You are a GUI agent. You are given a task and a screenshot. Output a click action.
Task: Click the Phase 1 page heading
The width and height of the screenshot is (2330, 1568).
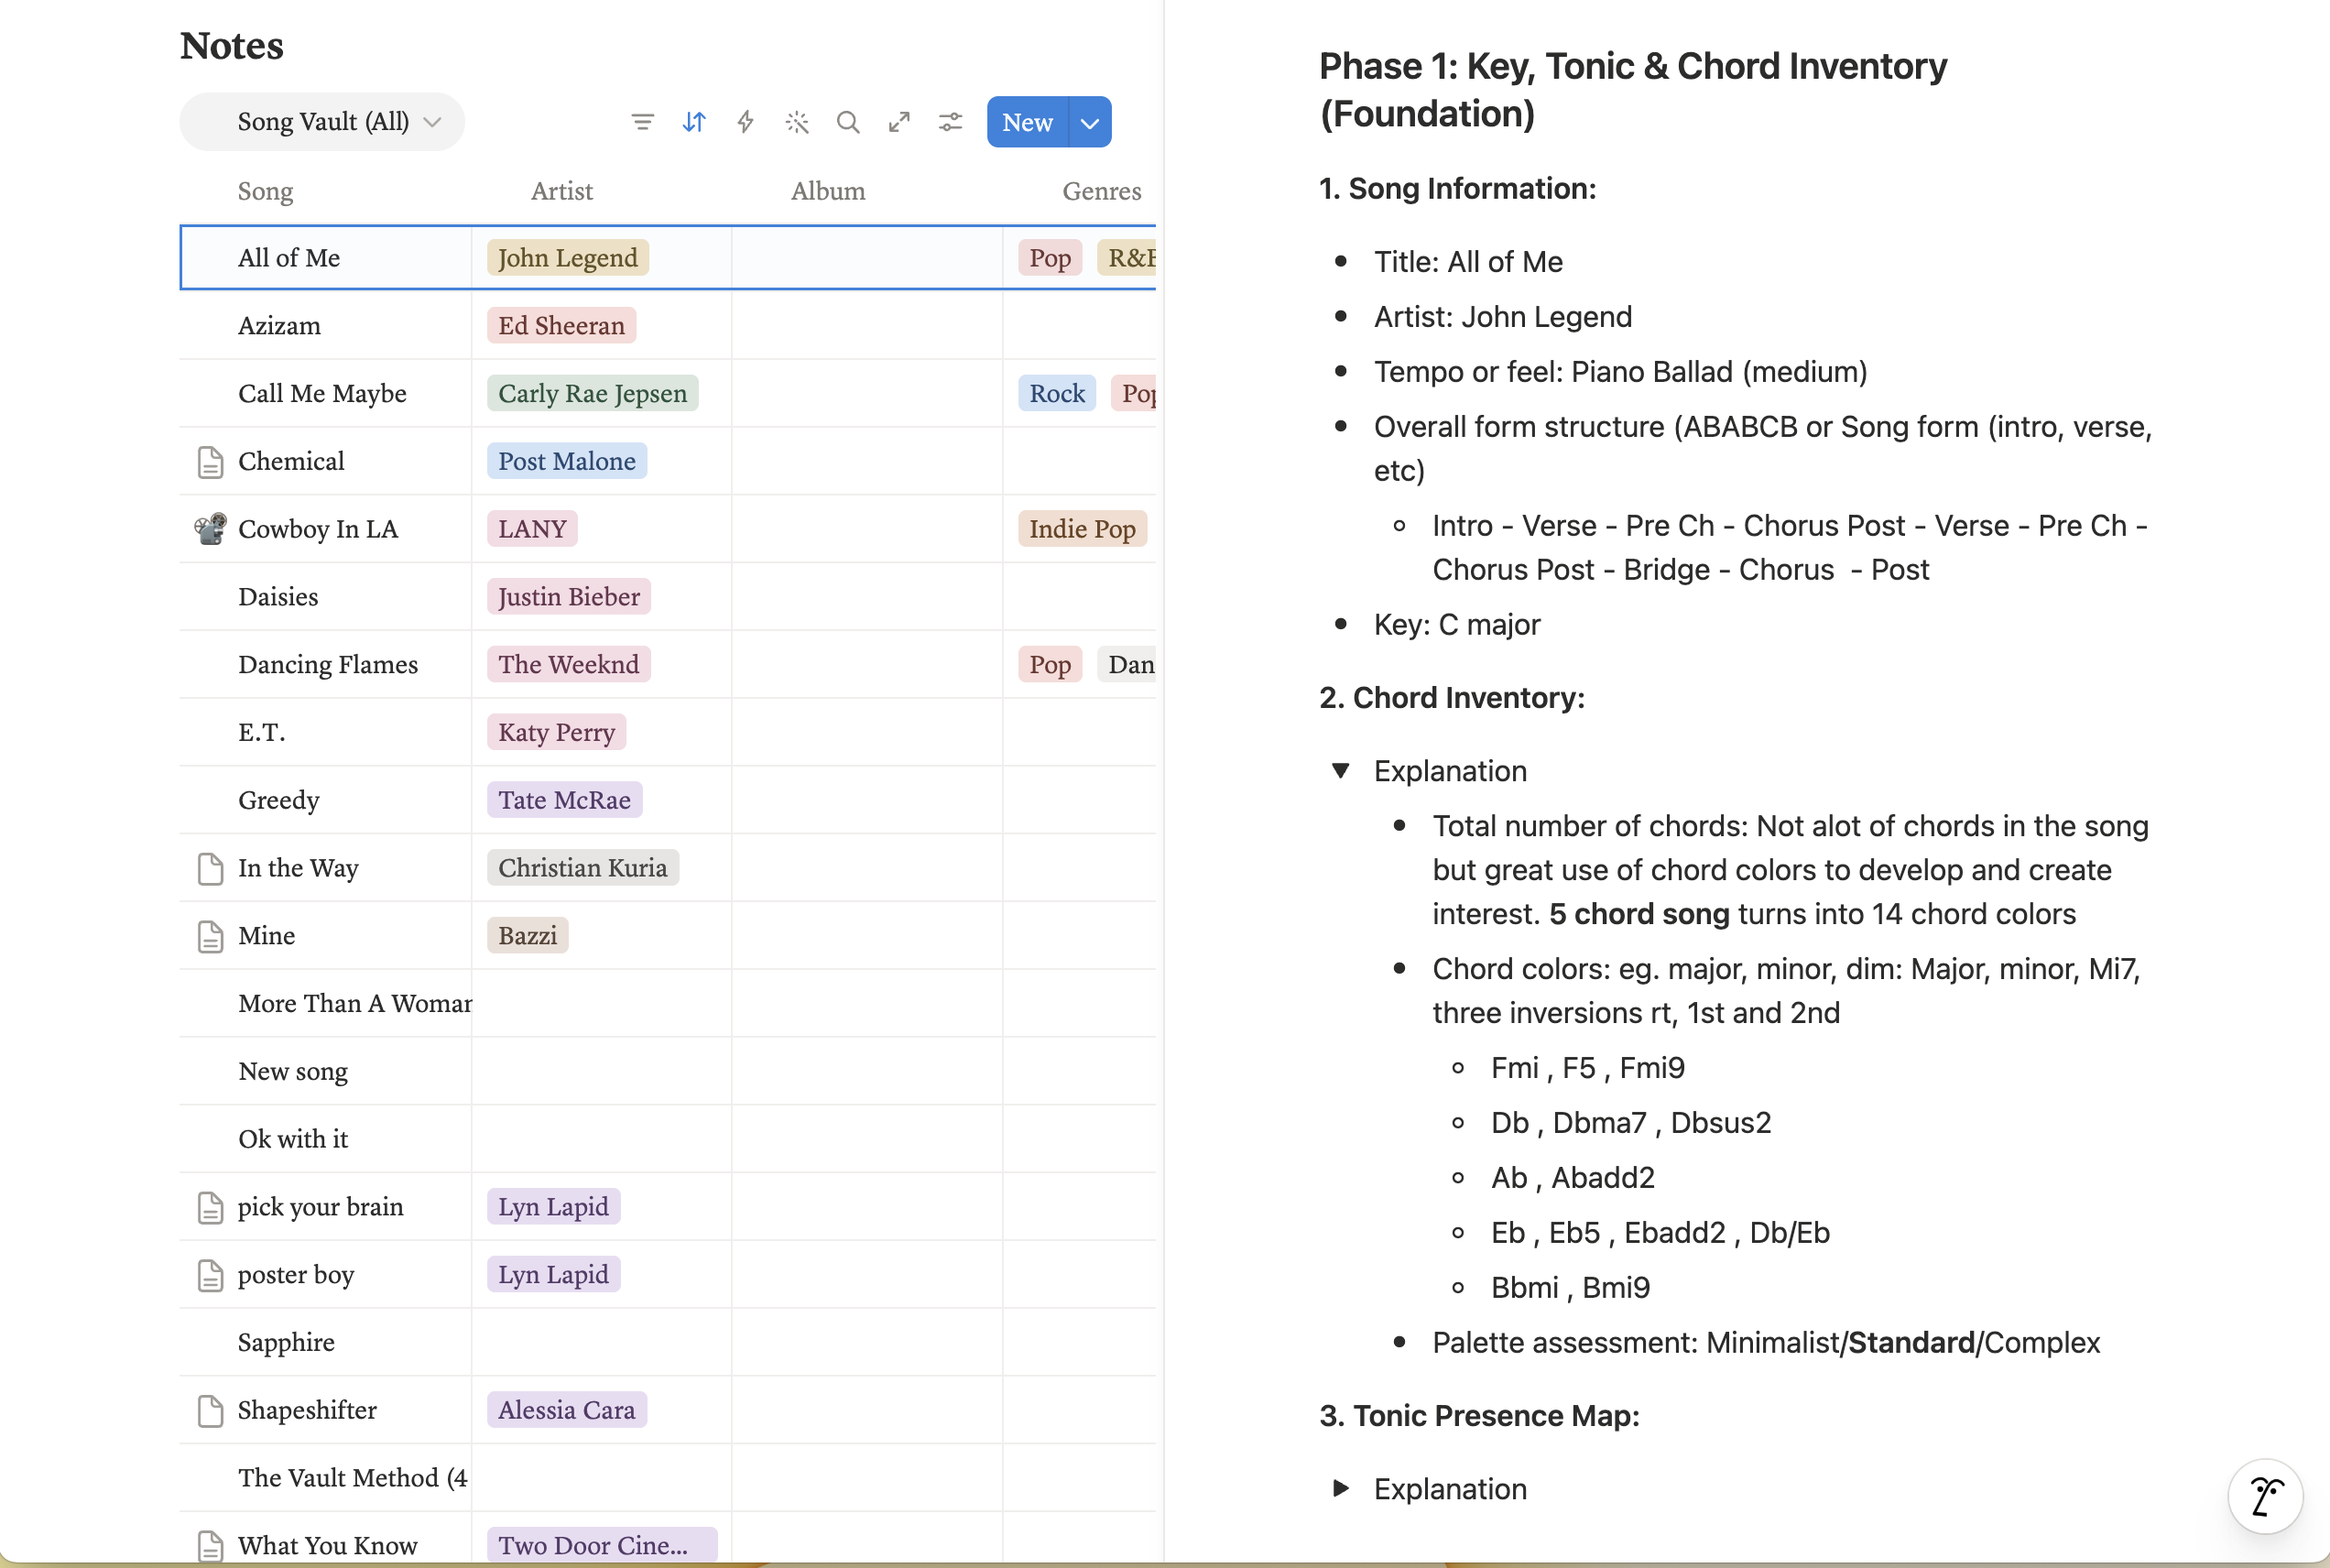tap(1632, 90)
